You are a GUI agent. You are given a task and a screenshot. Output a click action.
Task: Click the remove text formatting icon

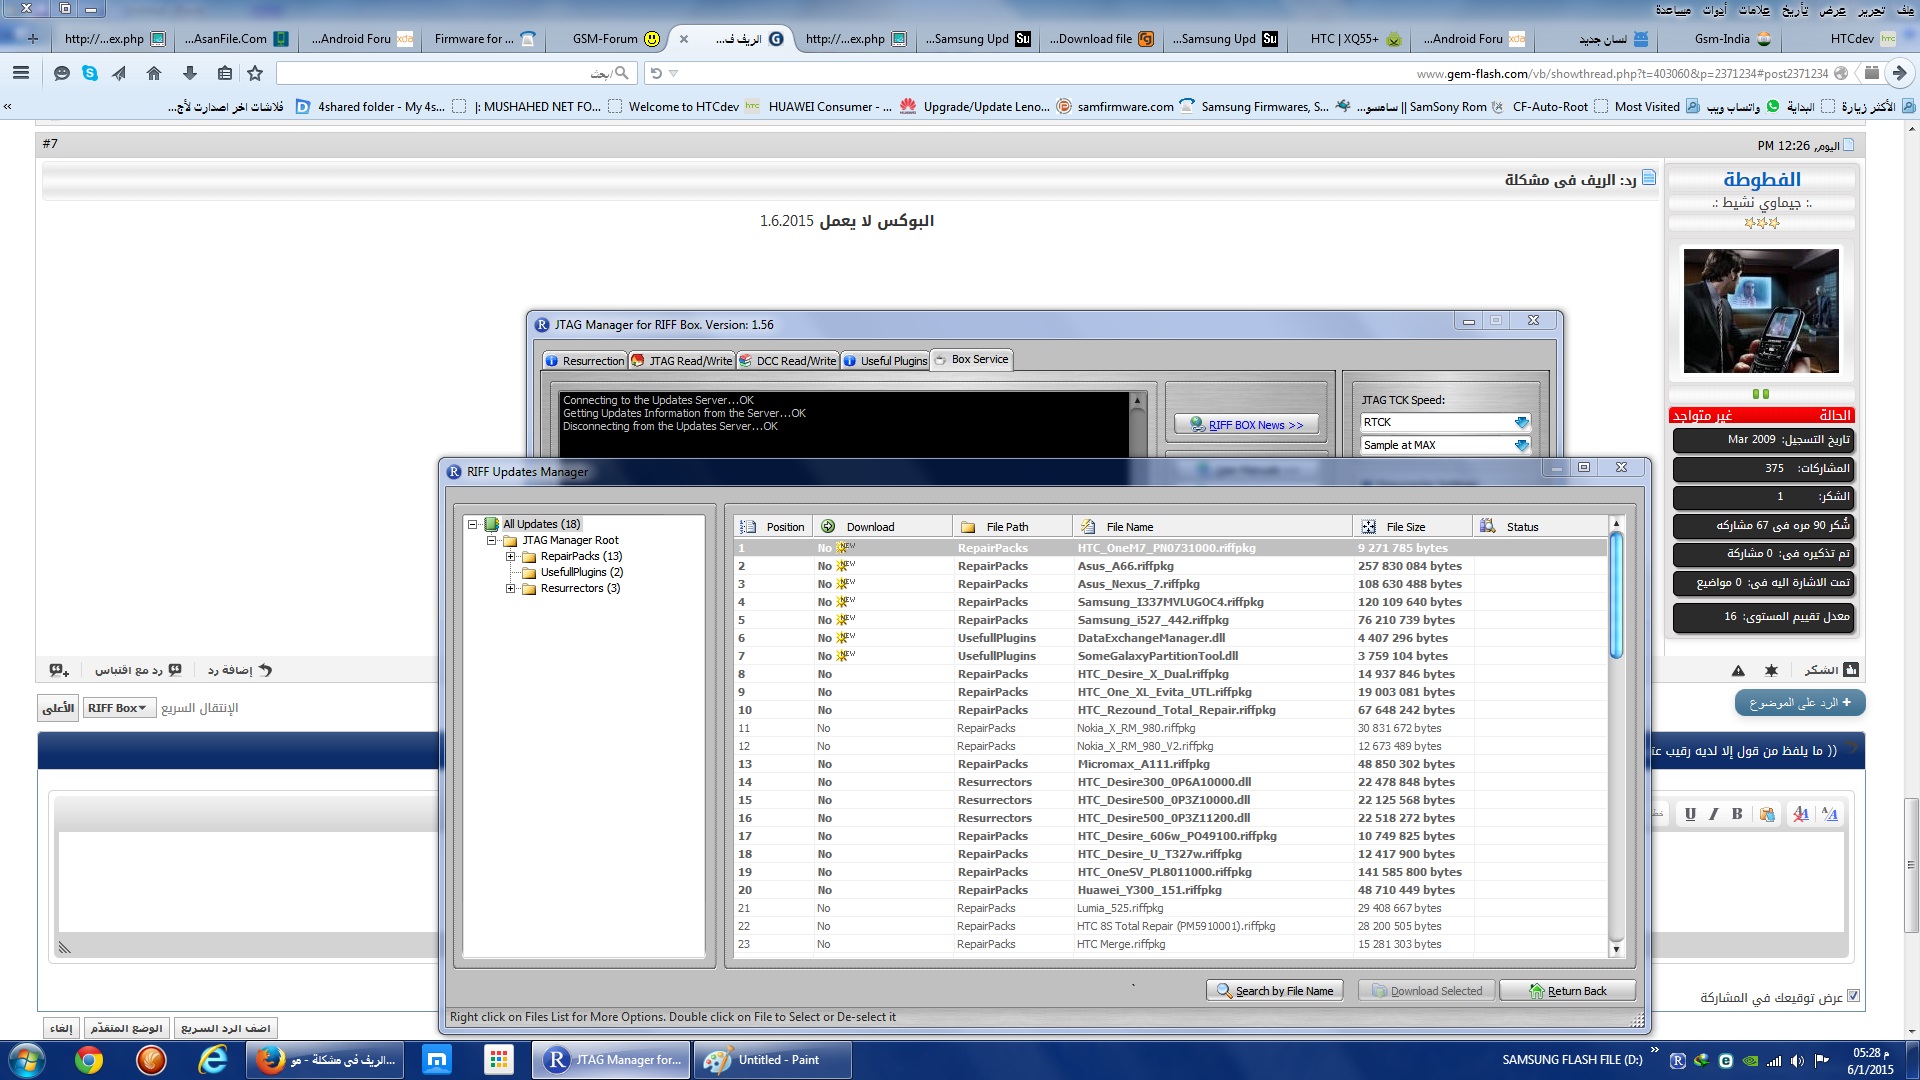click(1801, 814)
